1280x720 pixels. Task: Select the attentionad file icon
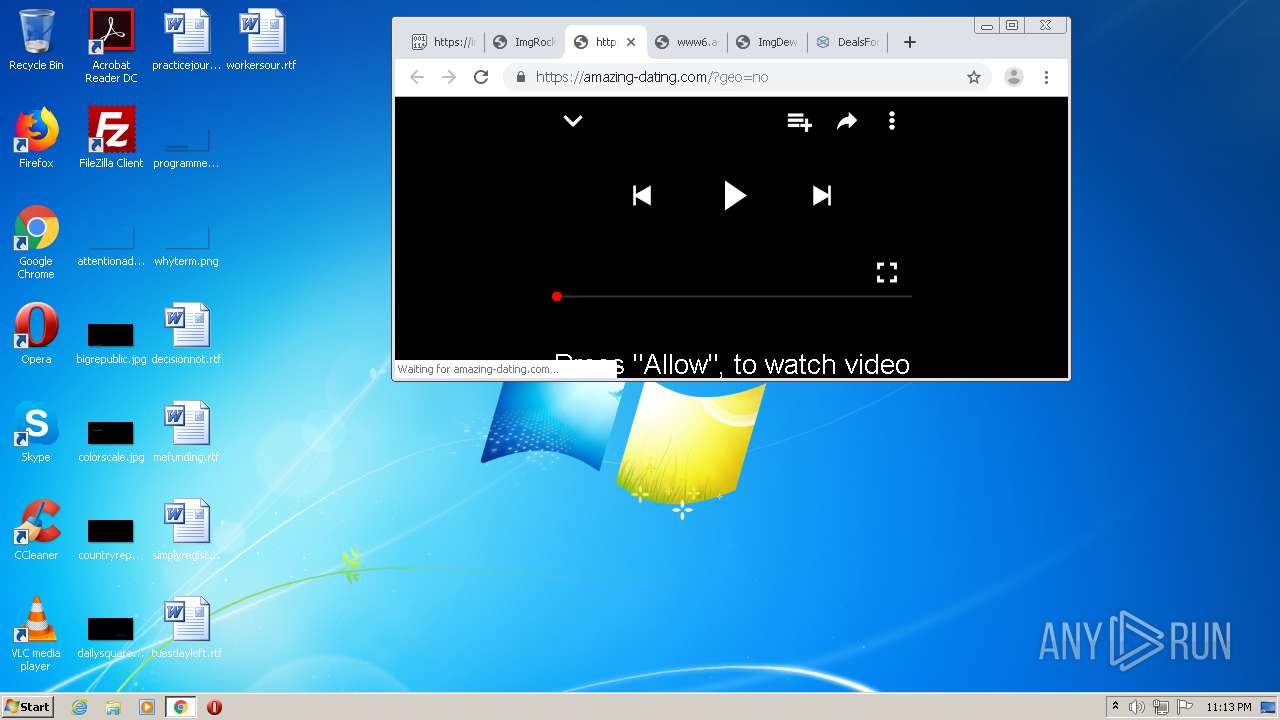pos(111,247)
